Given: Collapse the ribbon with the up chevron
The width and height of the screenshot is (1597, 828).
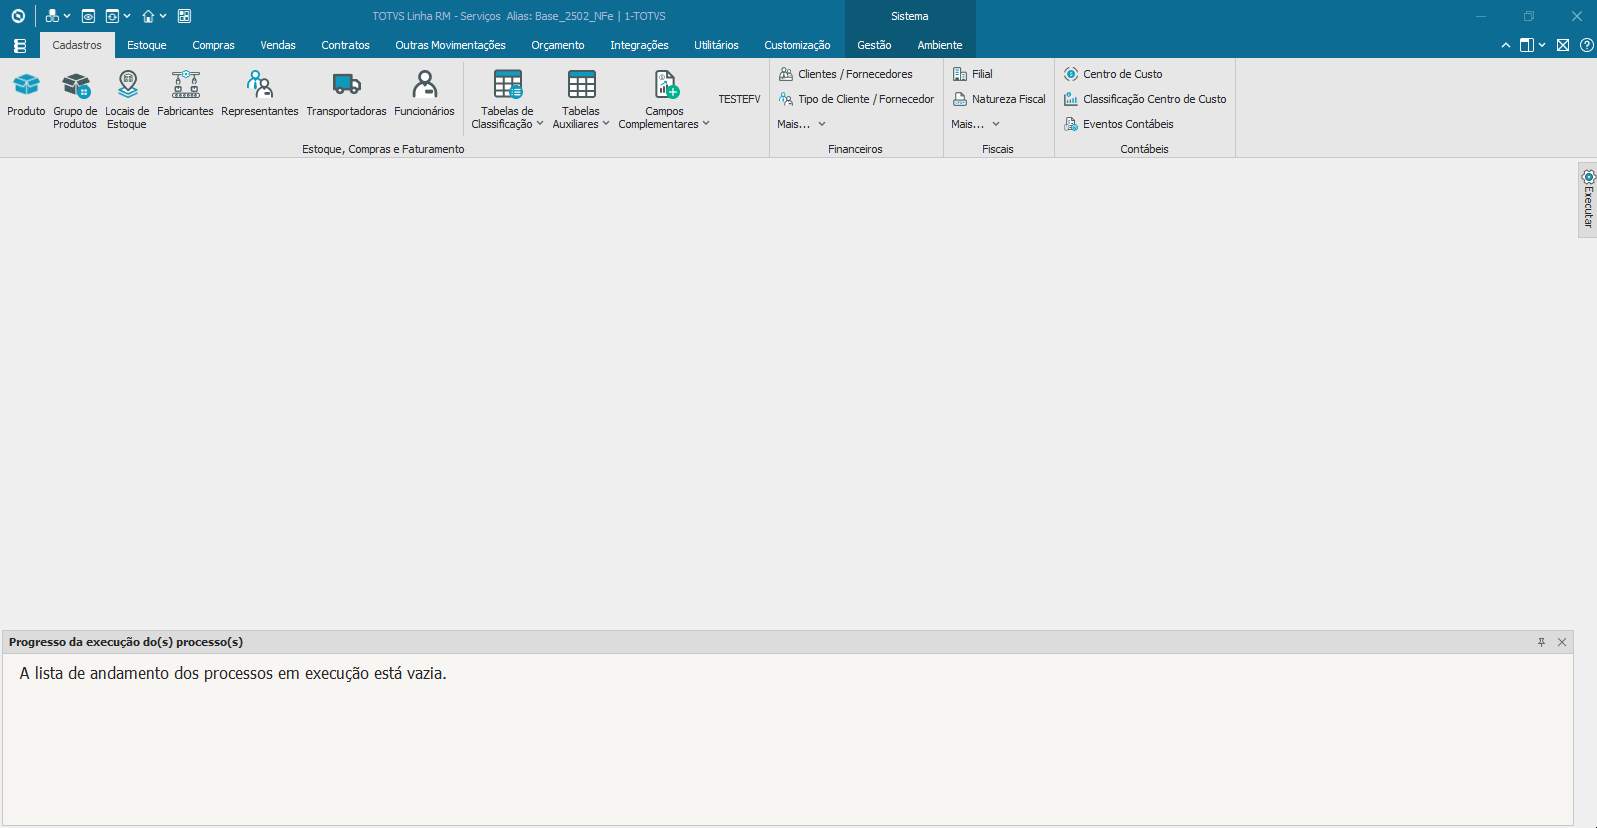Looking at the screenshot, I should (1506, 45).
